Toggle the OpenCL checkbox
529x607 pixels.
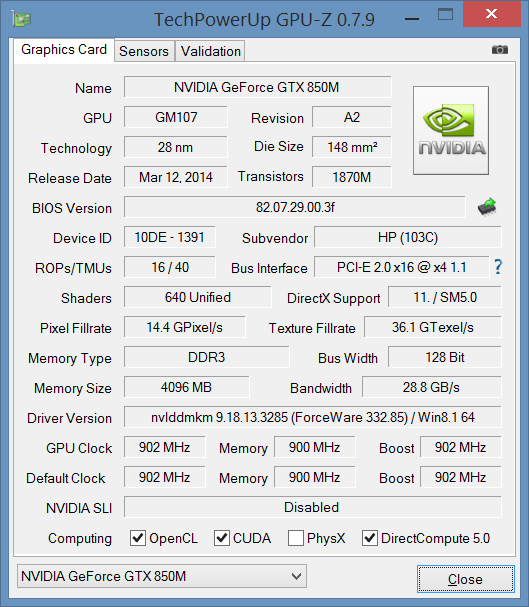pos(138,538)
